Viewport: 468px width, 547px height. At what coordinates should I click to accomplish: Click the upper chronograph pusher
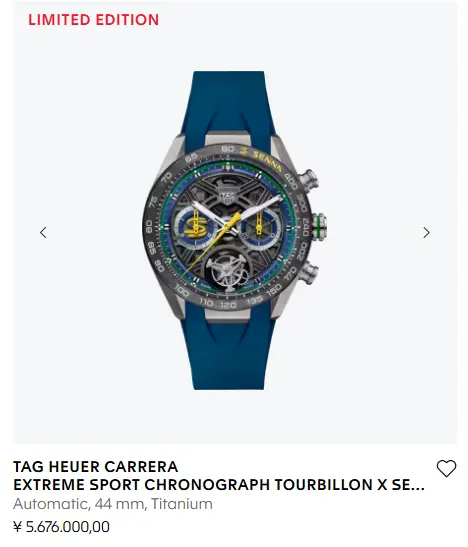click(x=308, y=181)
